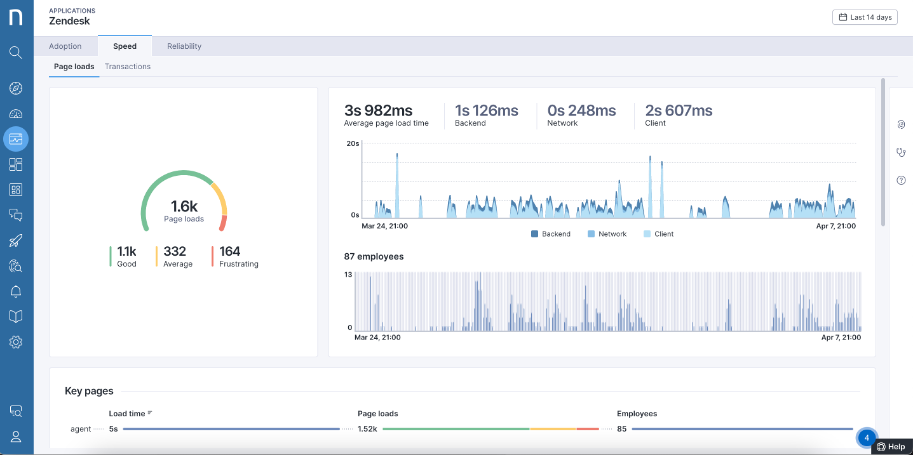Switch to the Adoption tab
The width and height of the screenshot is (914, 456).
(x=65, y=46)
